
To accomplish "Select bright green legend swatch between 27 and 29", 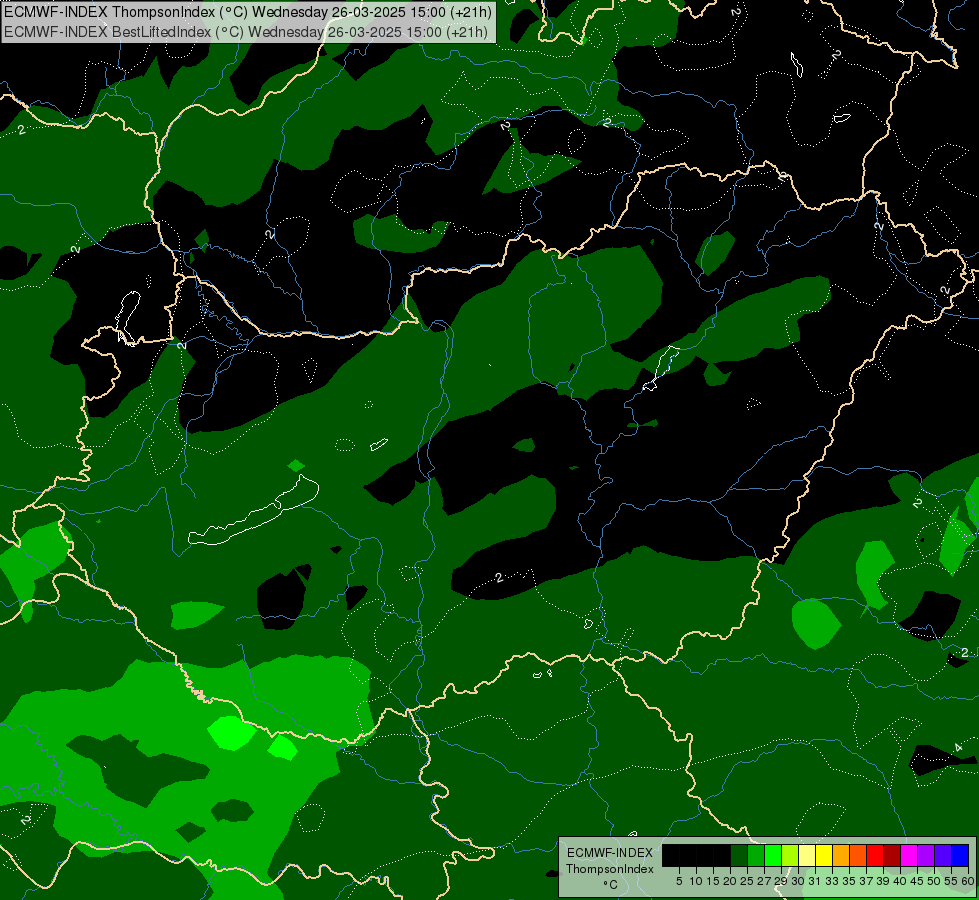I will [x=773, y=855].
